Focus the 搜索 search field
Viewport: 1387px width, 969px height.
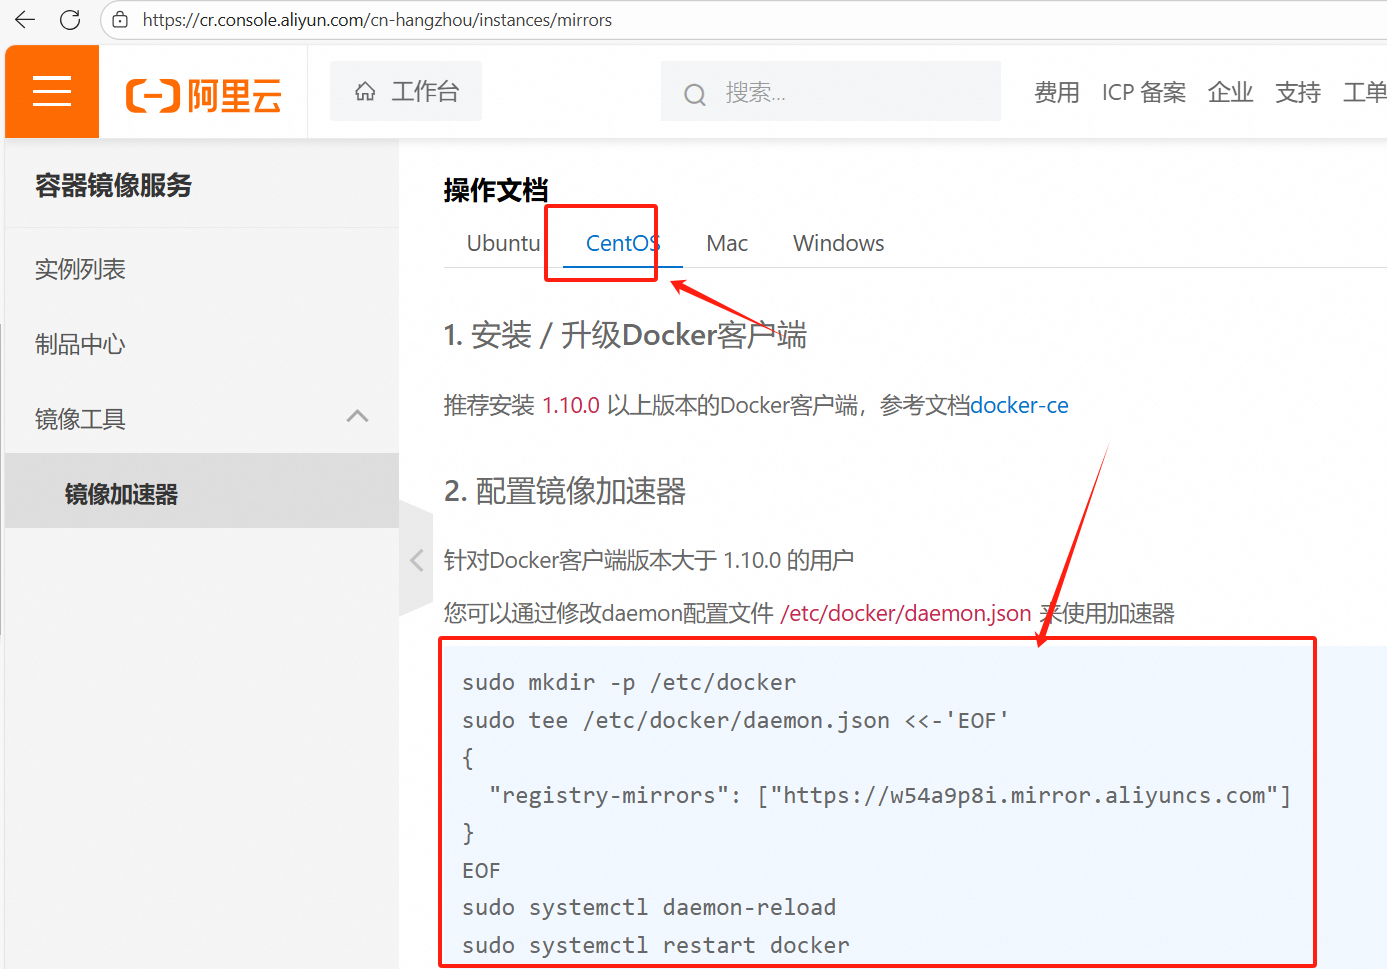click(831, 91)
